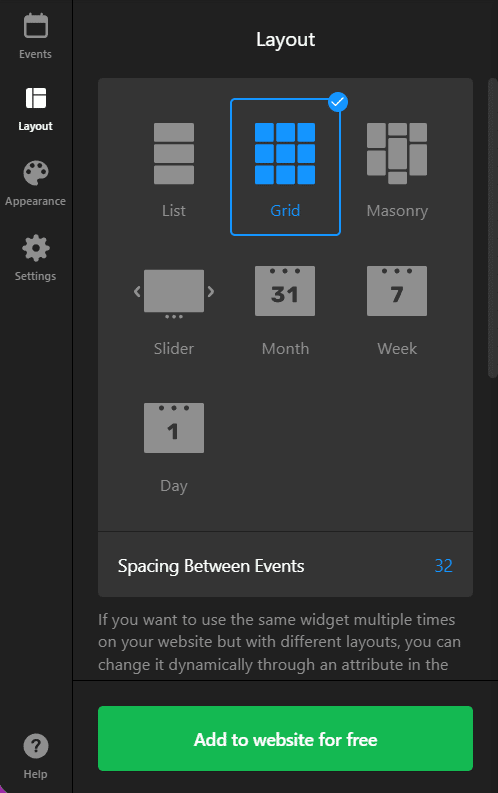Screen dimensions: 498x793
Task: Click the Layout panel heading
Action: pos(285,39)
